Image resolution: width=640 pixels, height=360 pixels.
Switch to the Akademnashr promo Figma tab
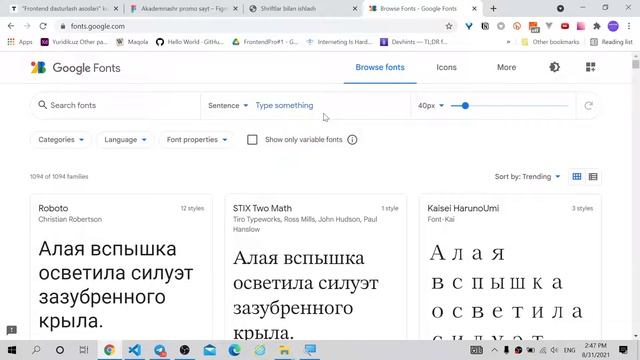[184, 8]
